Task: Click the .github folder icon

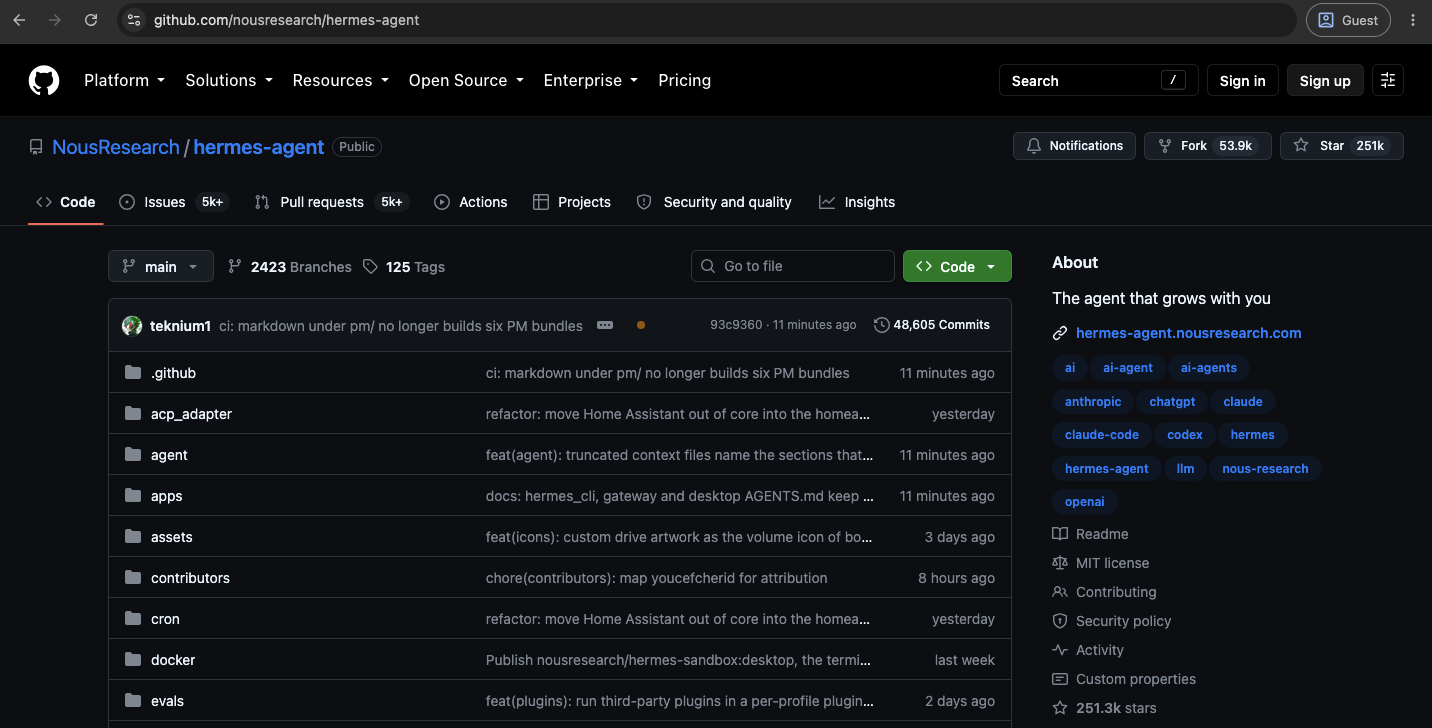Action: pyautogui.click(x=133, y=373)
